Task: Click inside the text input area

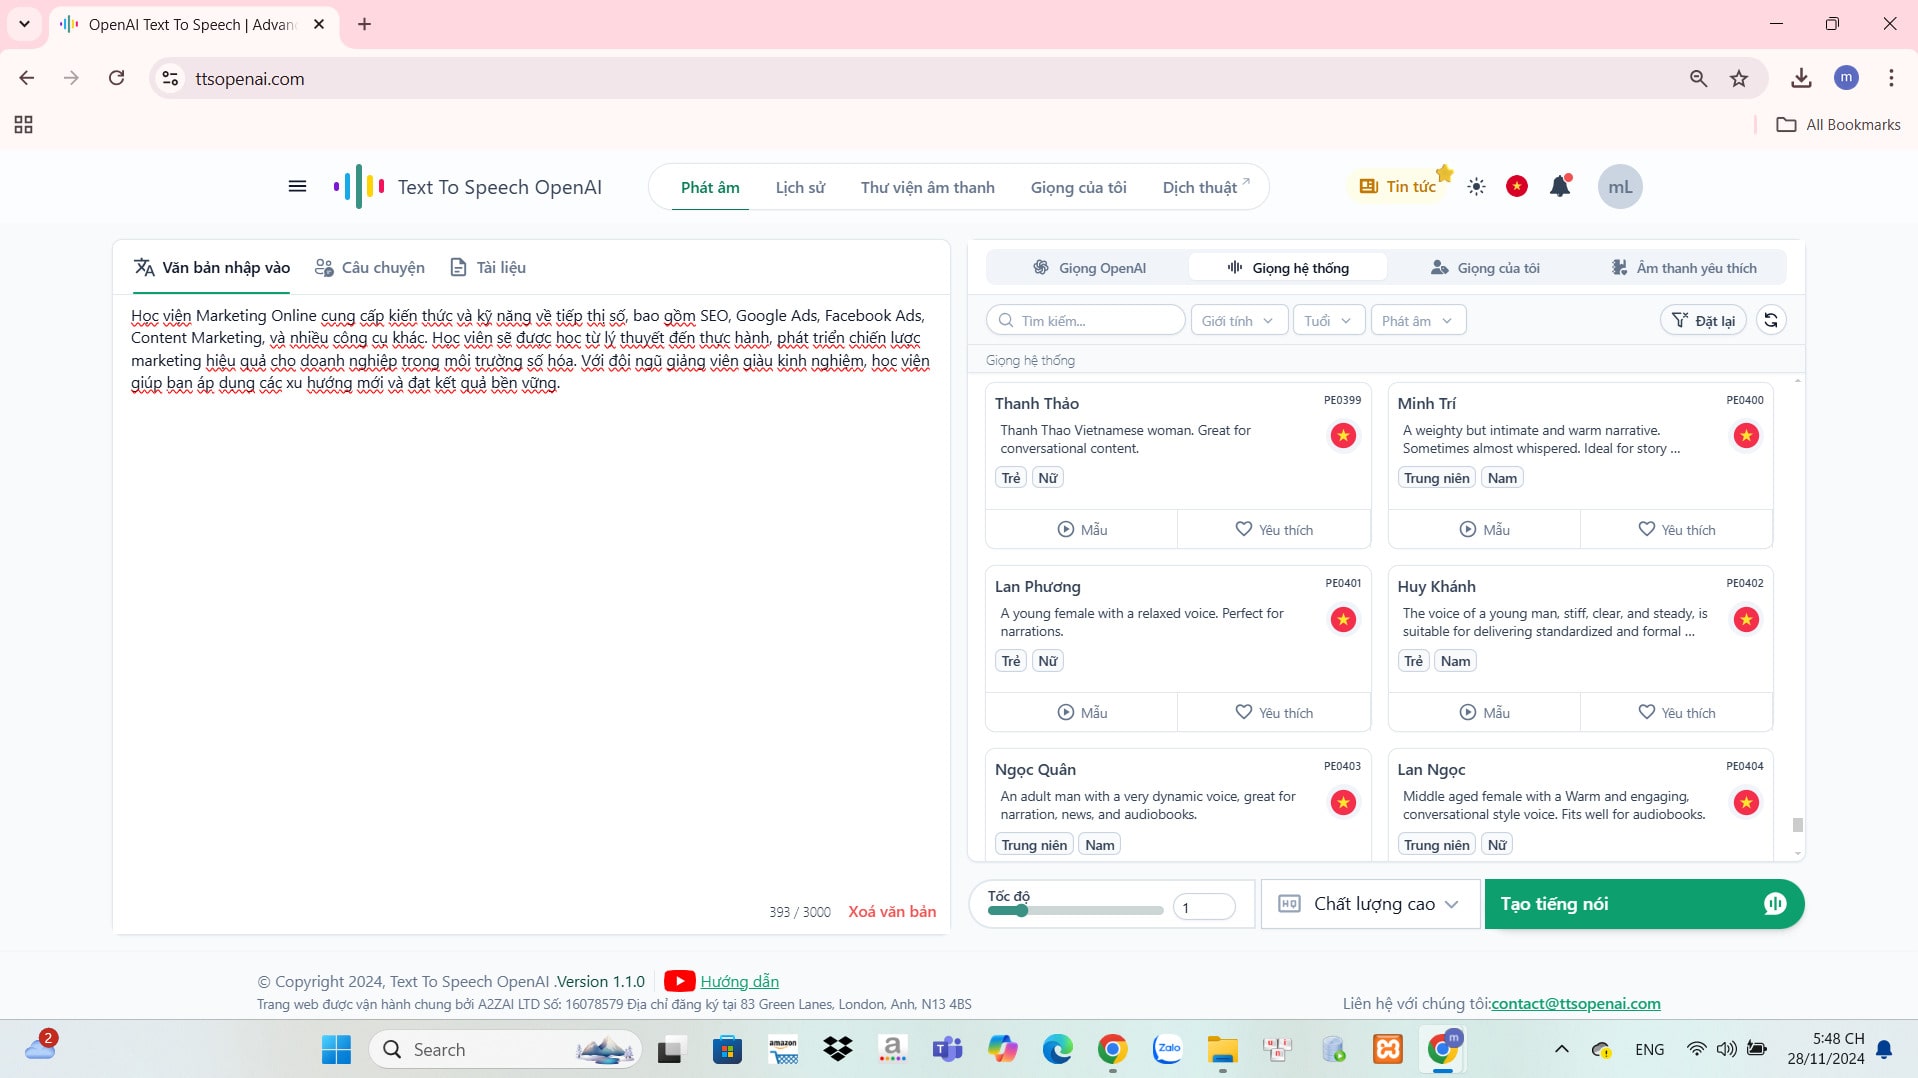Action: click(x=531, y=600)
